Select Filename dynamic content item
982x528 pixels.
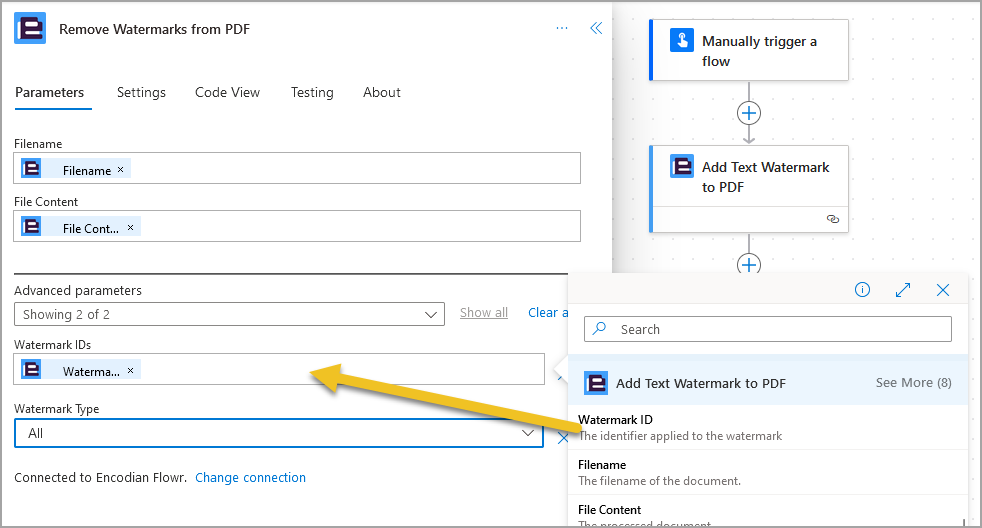[x=768, y=472]
